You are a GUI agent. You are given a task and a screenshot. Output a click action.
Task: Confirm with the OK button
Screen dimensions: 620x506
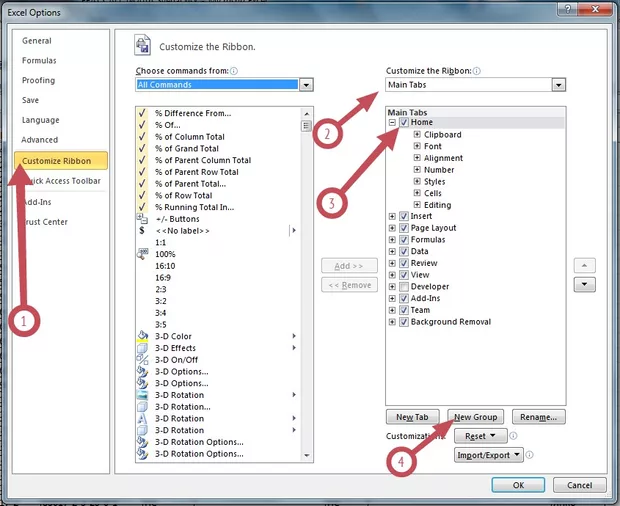pyautogui.click(x=518, y=485)
